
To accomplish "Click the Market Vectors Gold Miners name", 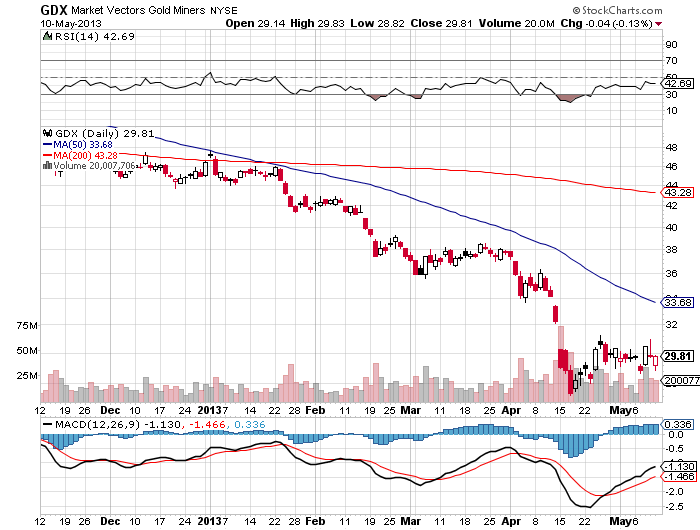I will 138,10.
